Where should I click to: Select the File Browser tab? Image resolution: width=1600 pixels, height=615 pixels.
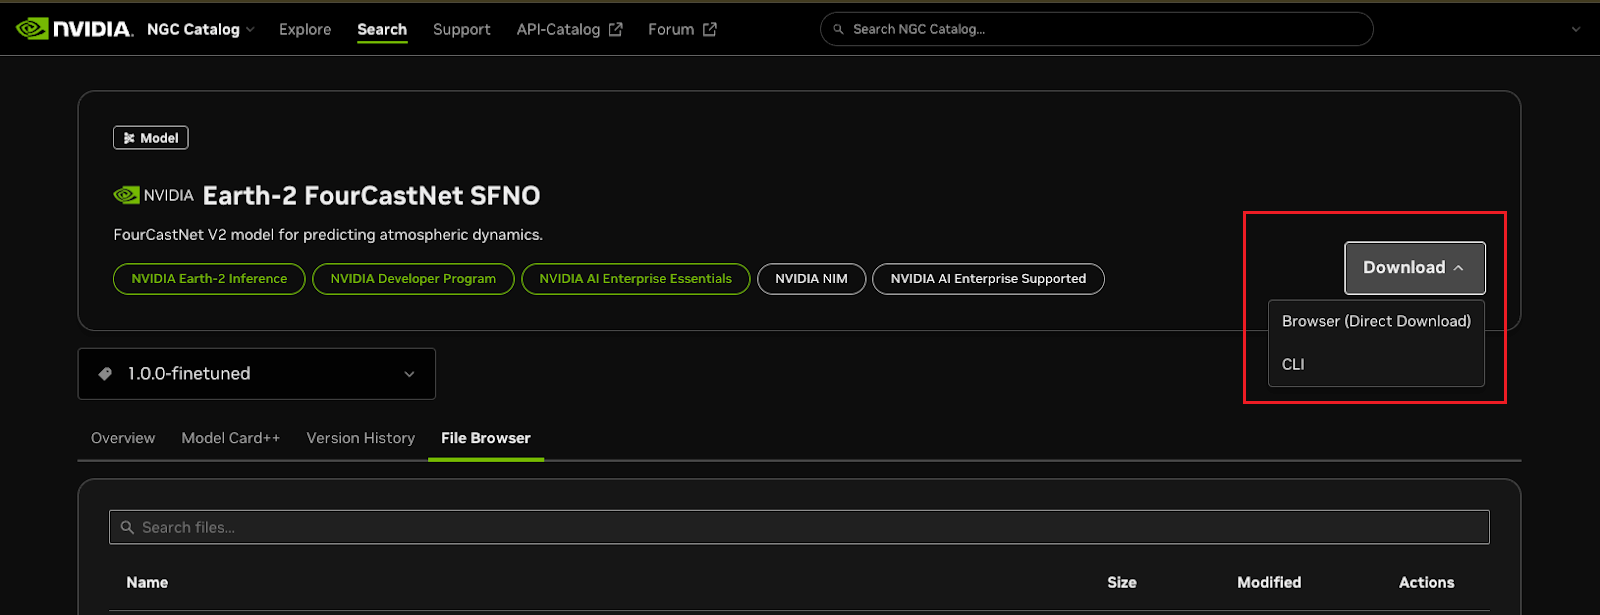click(x=486, y=438)
